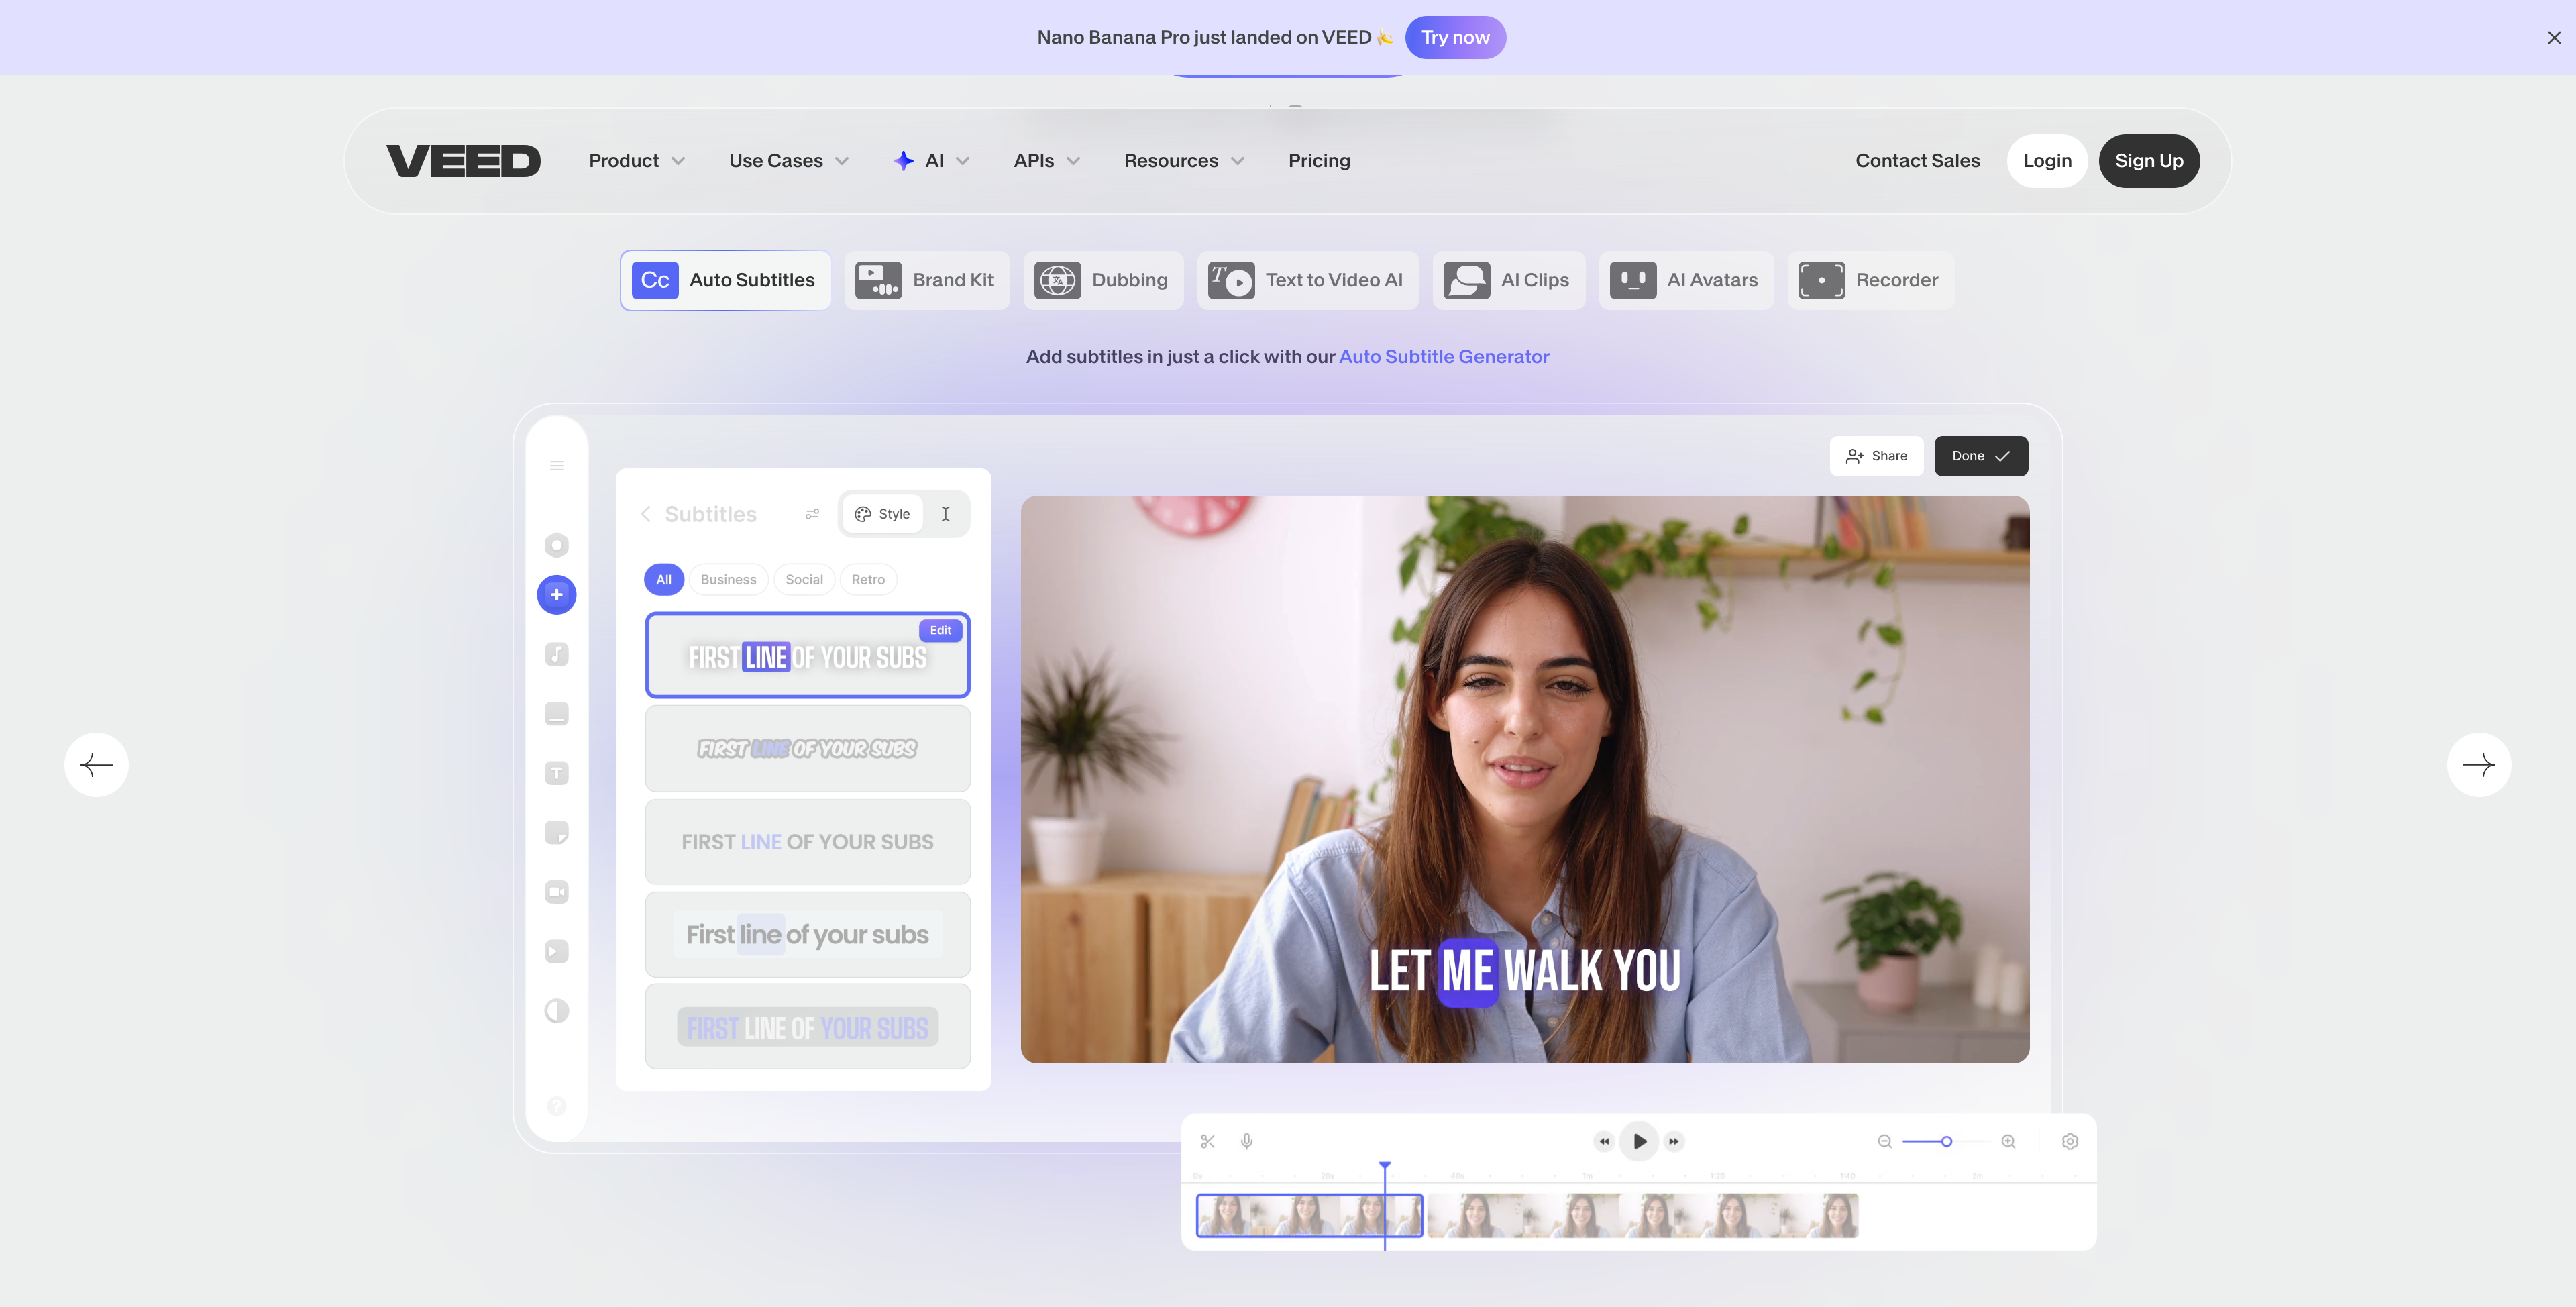Open the Auto Subtitle Generator link

[1443, 357]
